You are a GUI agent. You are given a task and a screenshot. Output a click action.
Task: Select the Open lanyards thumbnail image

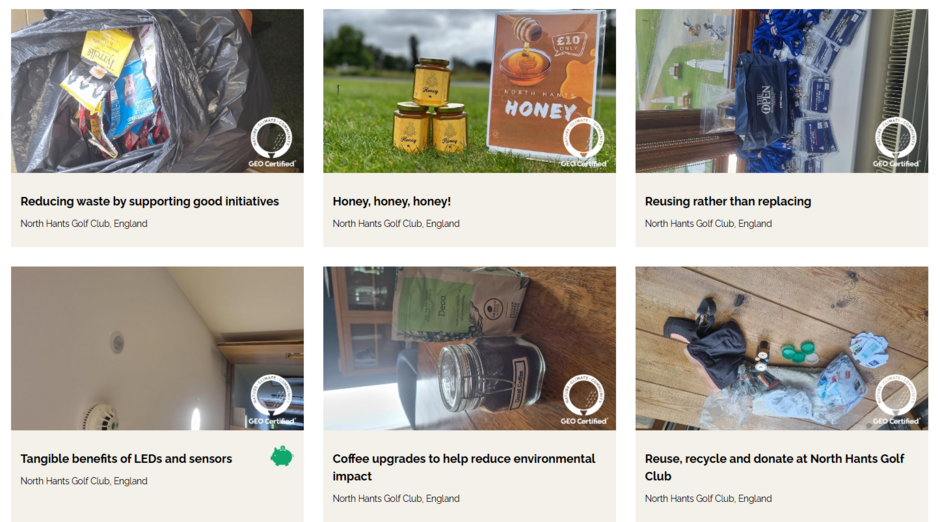(x=782, y=91)
